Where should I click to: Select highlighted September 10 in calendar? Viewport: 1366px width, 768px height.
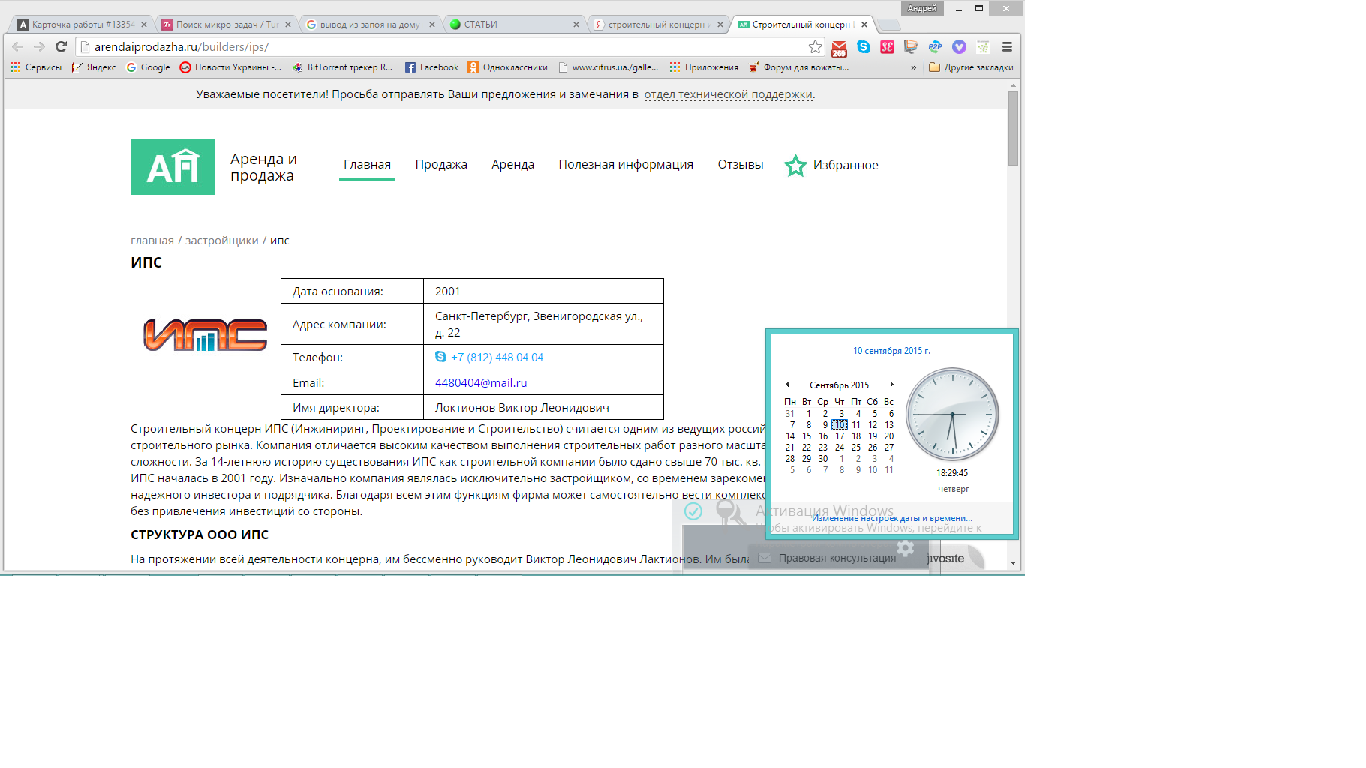pyautogui.click(x=839, y=424)
